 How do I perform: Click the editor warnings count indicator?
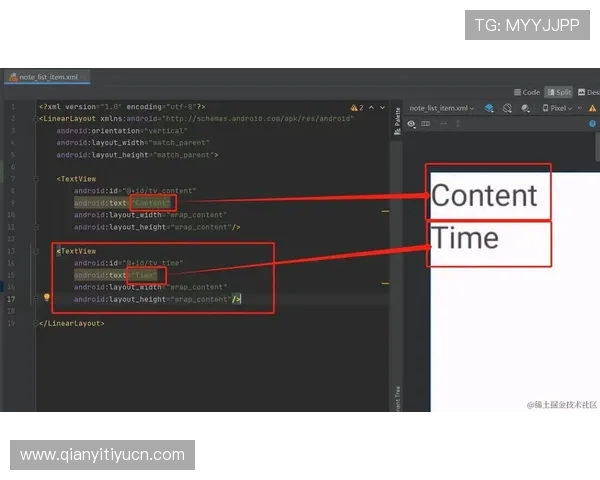coord(357,108)
